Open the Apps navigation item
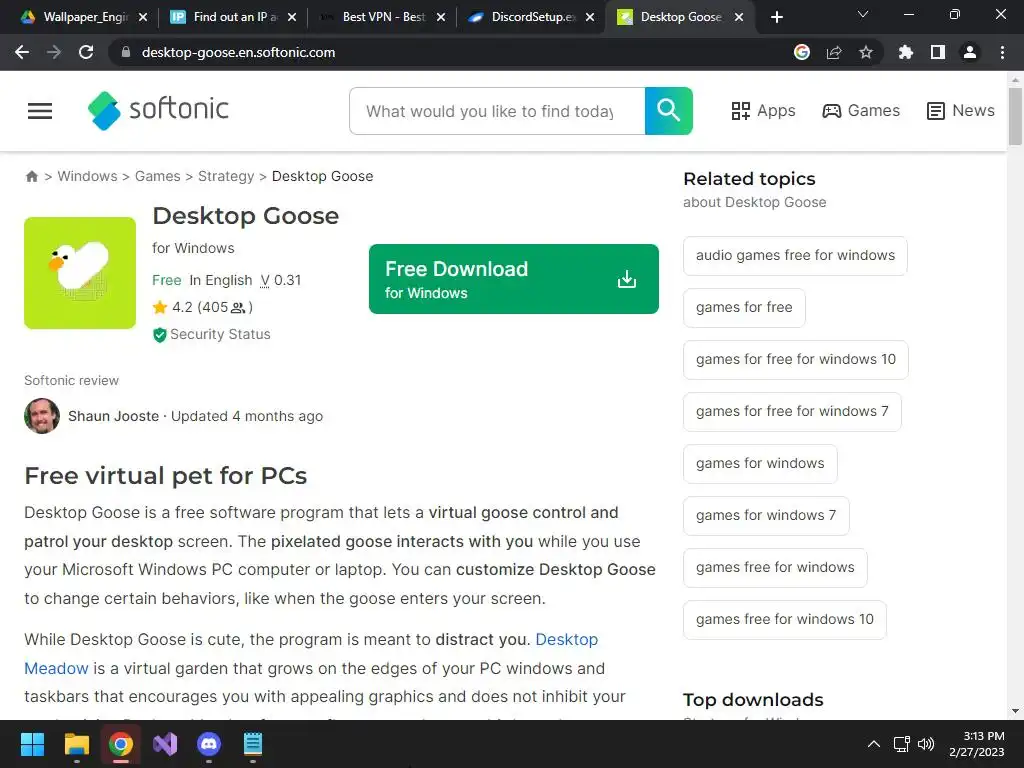Image resolution: width=1024 pixels, height=768 pixels. pos(763,111)
